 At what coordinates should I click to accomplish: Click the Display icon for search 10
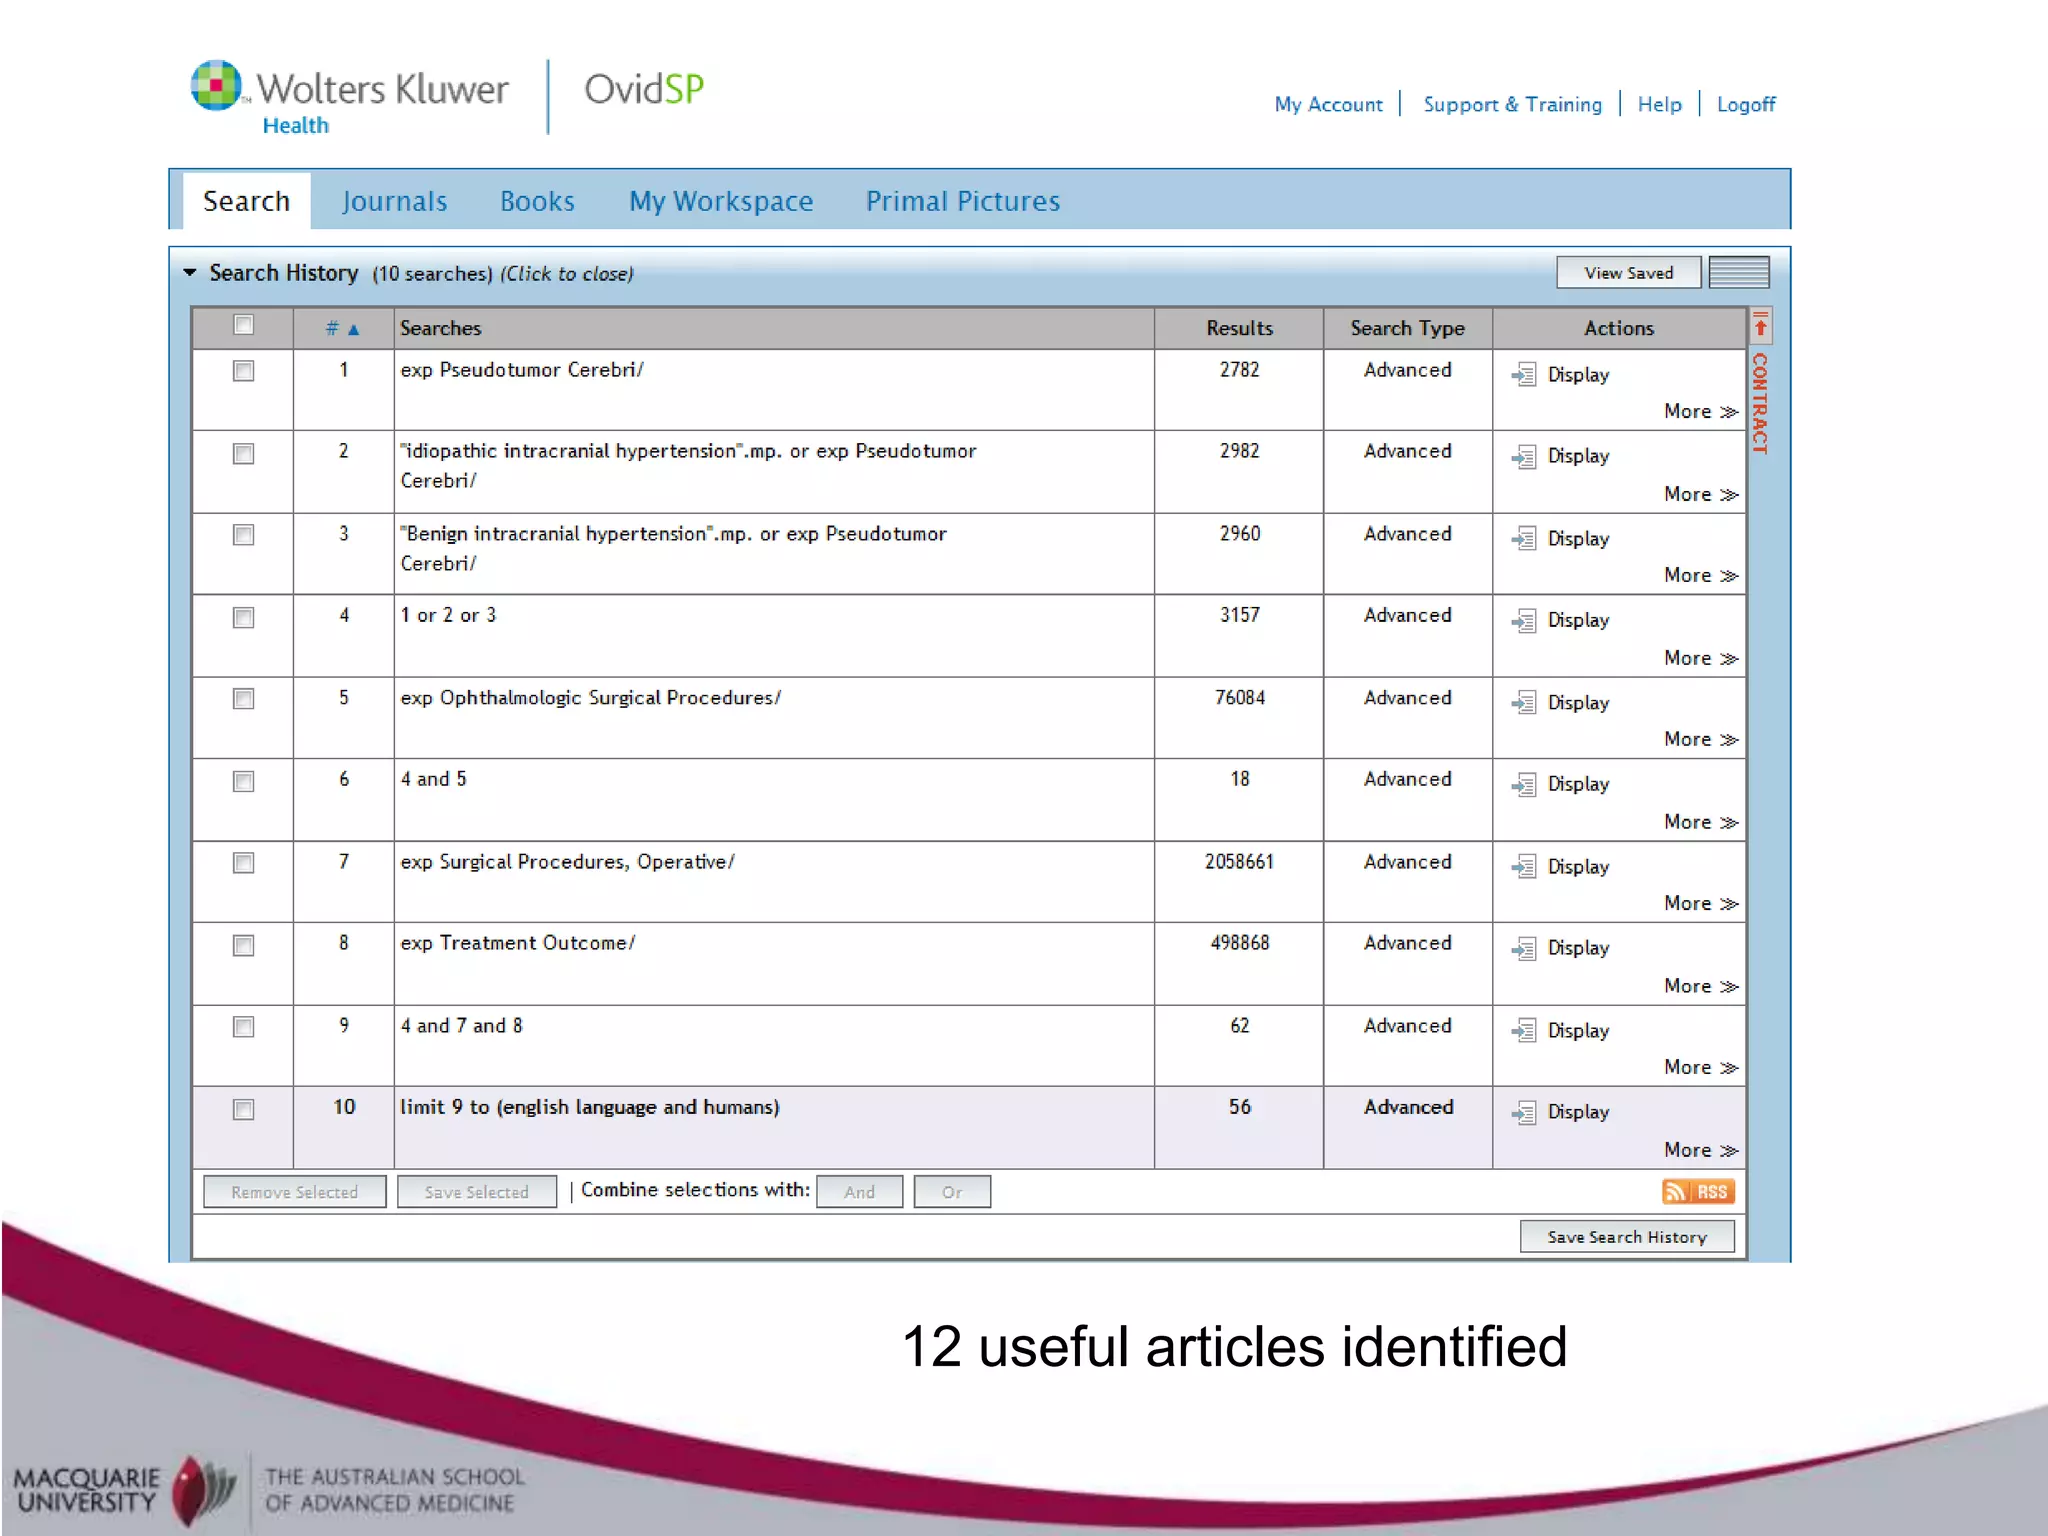(1524, 1113)
